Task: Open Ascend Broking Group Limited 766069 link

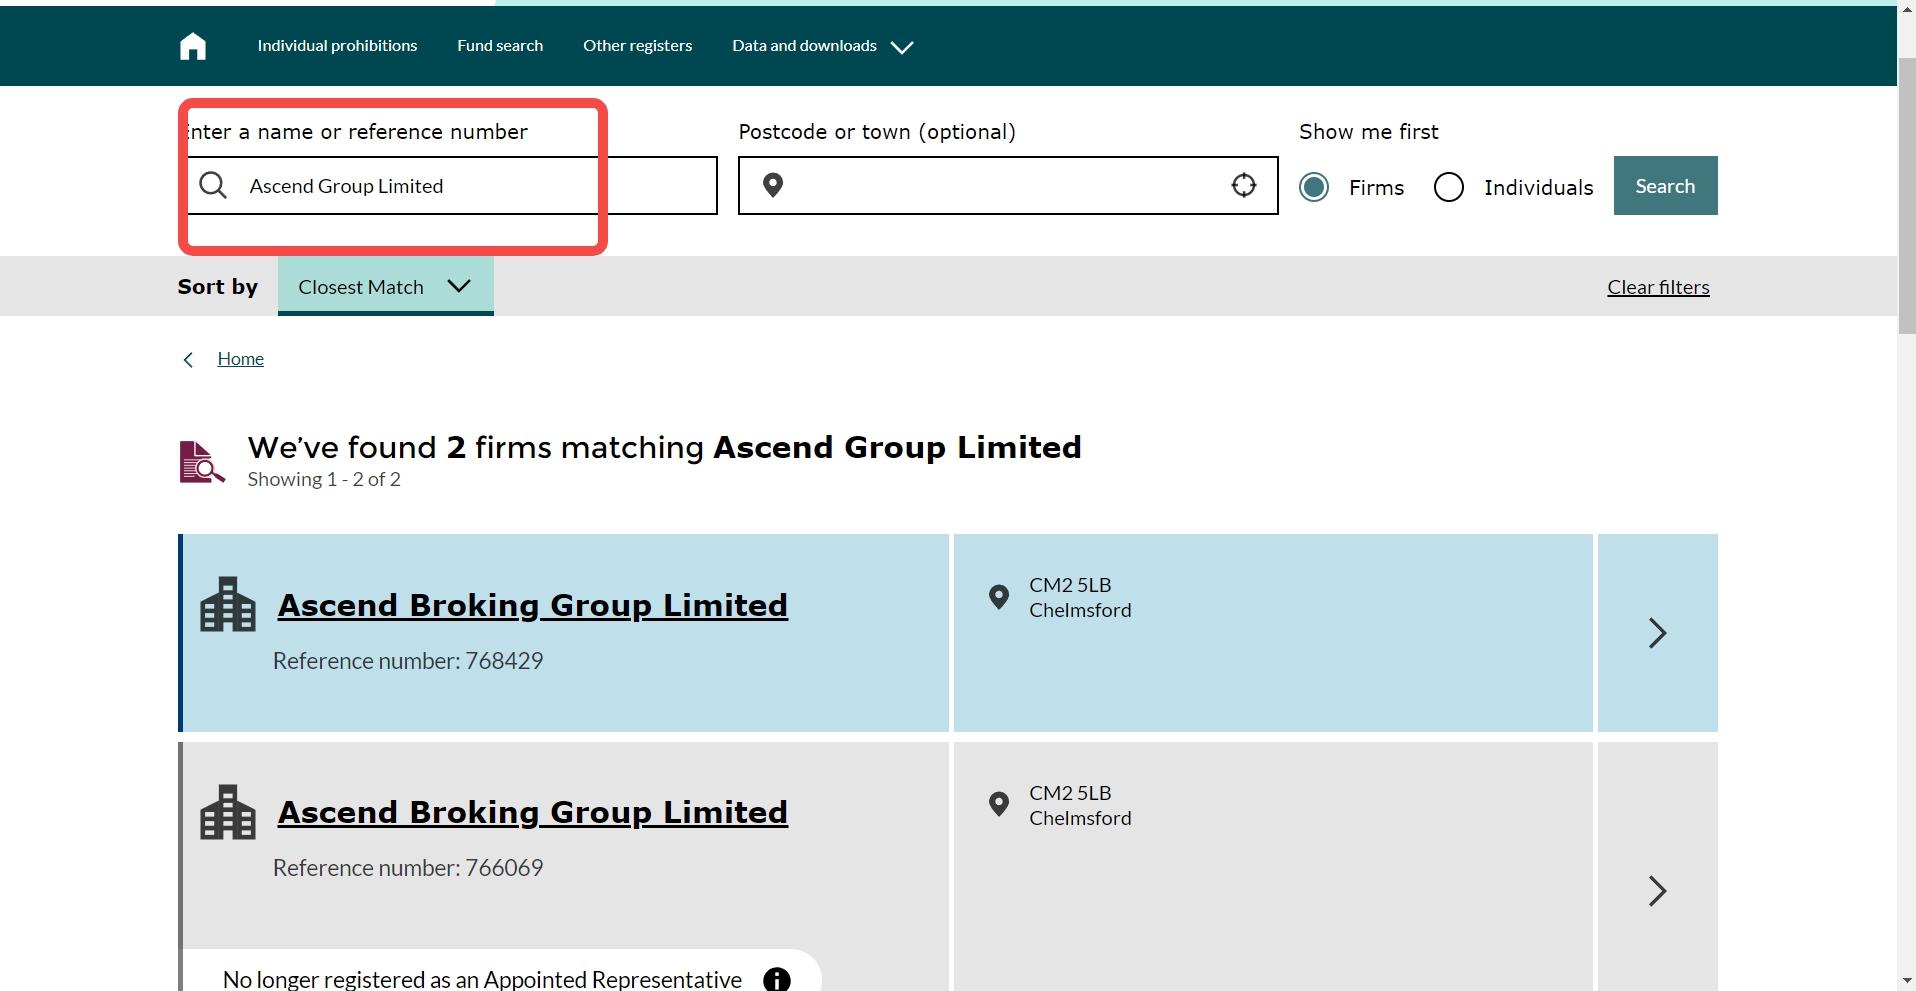Action: point(532,812)
